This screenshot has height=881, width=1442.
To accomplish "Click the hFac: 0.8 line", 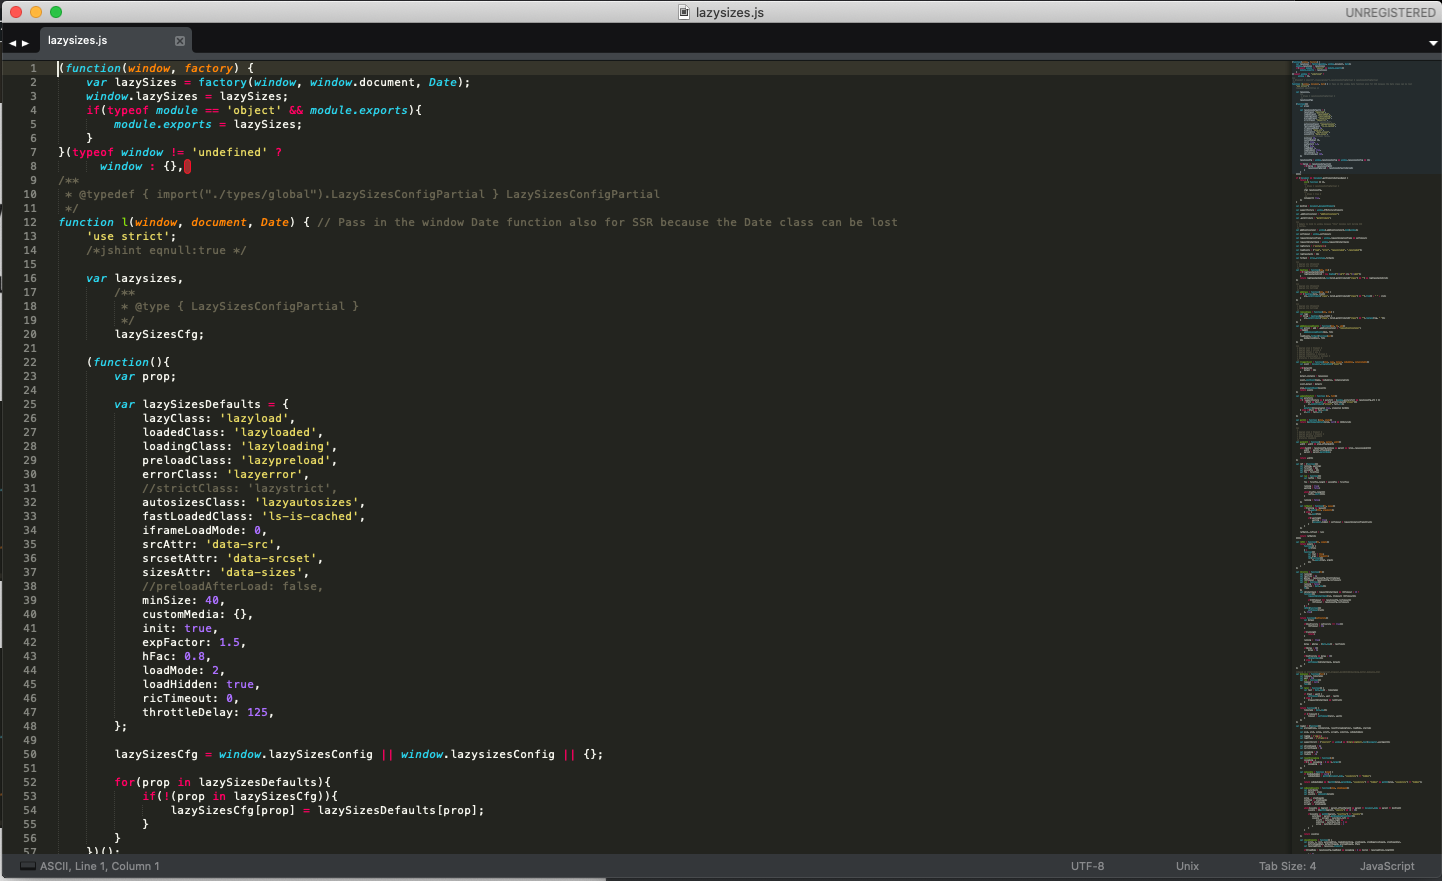I will pos(177,656).
